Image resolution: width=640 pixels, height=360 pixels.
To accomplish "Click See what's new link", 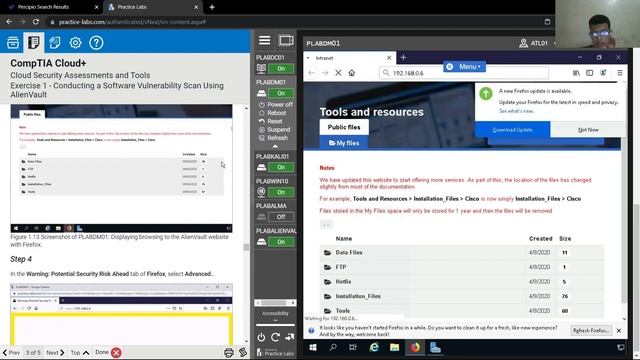I will pyautogui.click(x=516, y=111).
